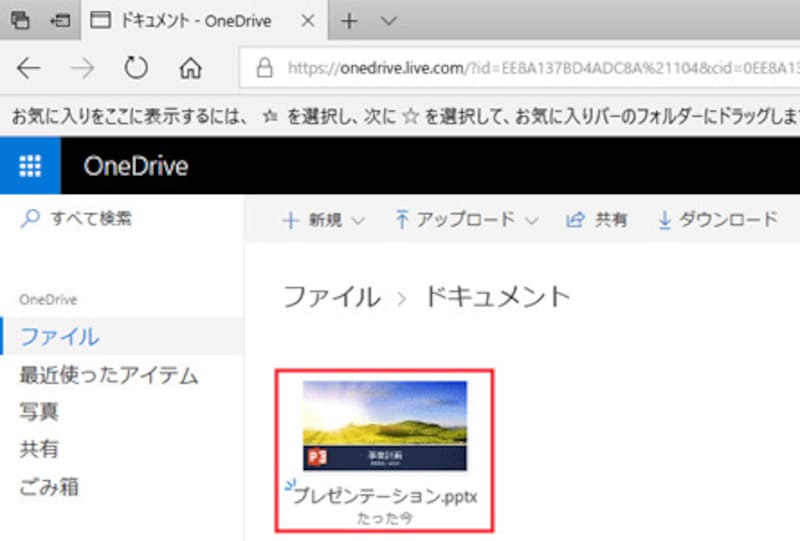Click the 共有 button in toolbar
The width and height of the screenshot is (800, 541).
click(x=597, y=220)
